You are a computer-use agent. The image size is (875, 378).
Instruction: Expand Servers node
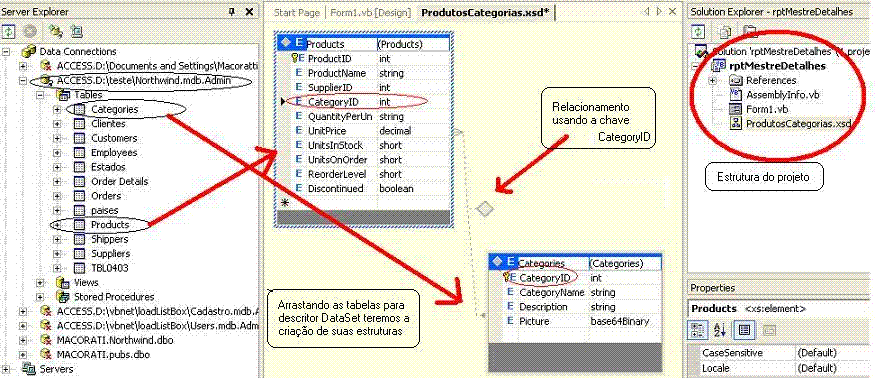click(6, 369)
